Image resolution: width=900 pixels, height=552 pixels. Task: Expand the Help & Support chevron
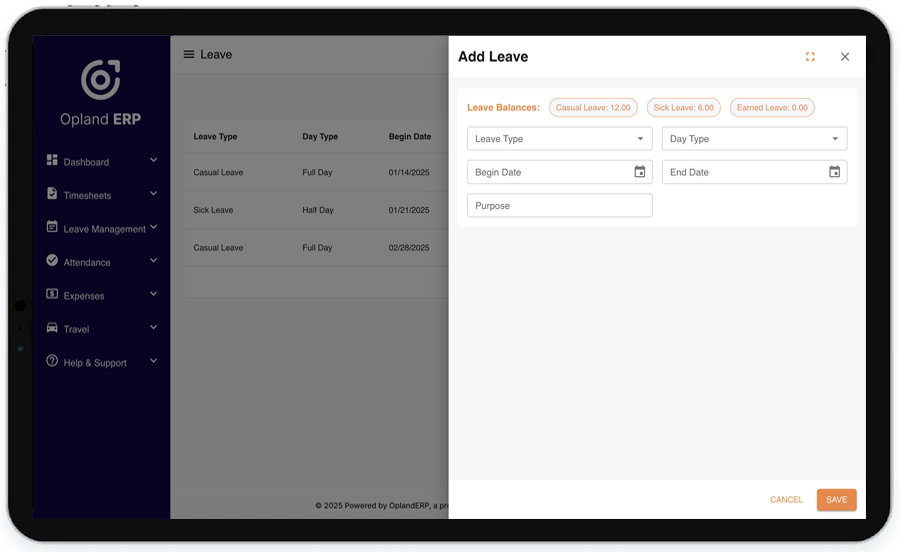pyautogui.click(x=153, y=361)
